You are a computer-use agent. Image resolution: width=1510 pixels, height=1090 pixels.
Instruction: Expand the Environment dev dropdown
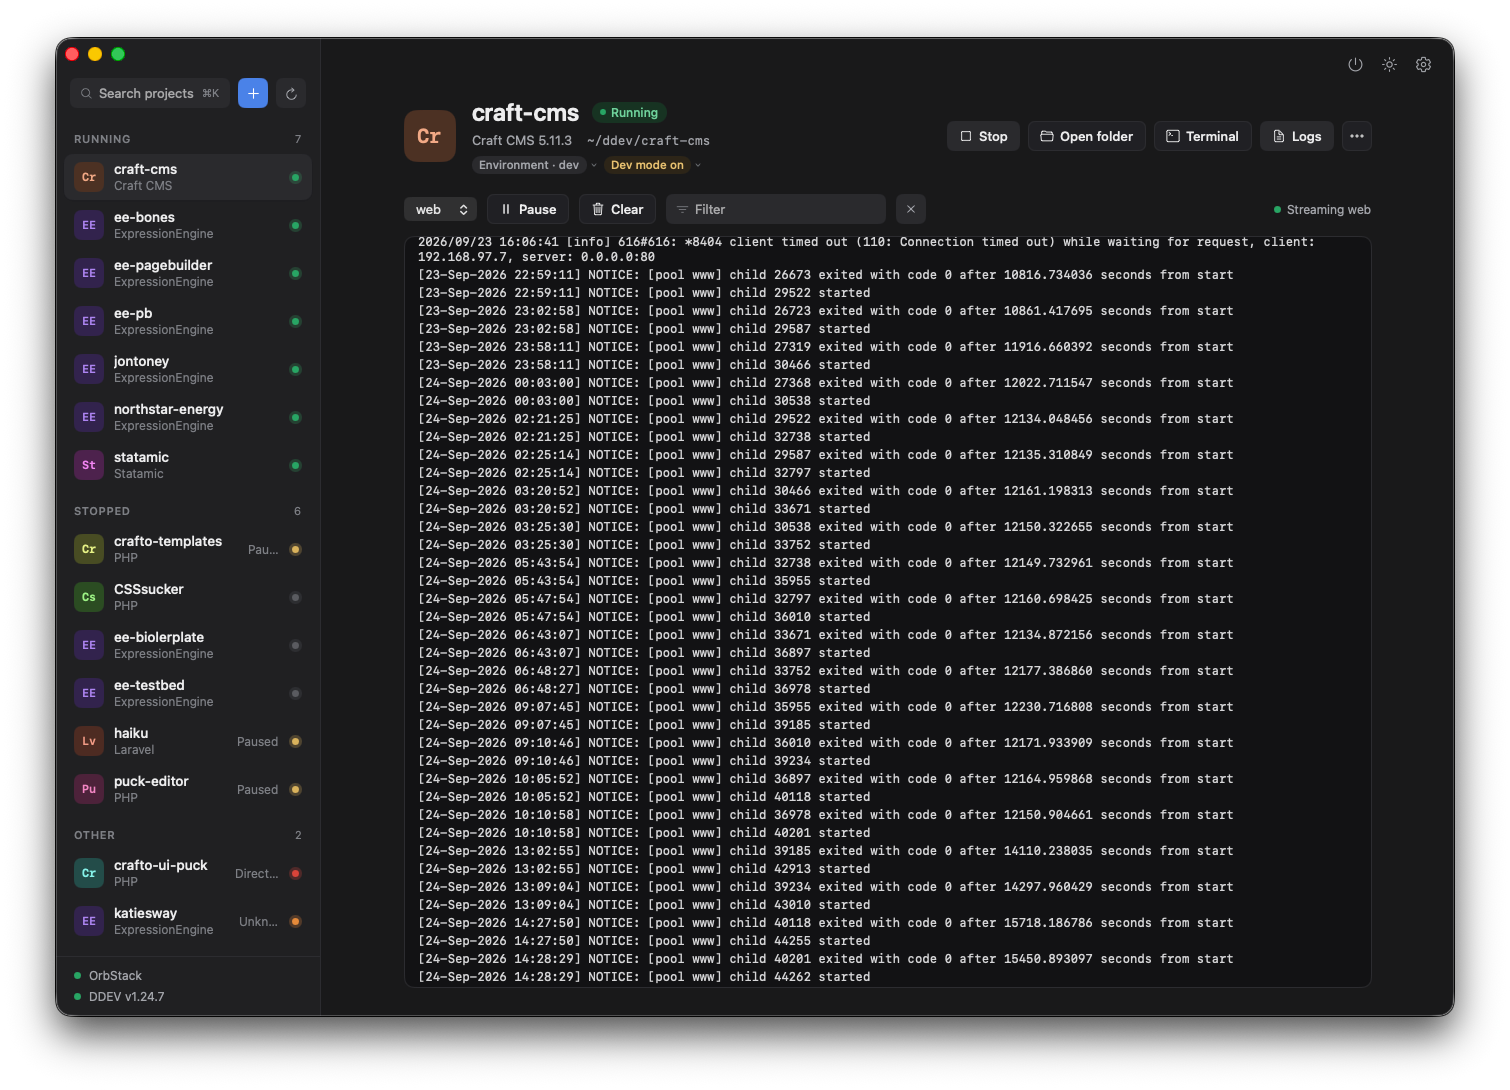point(535,165)
